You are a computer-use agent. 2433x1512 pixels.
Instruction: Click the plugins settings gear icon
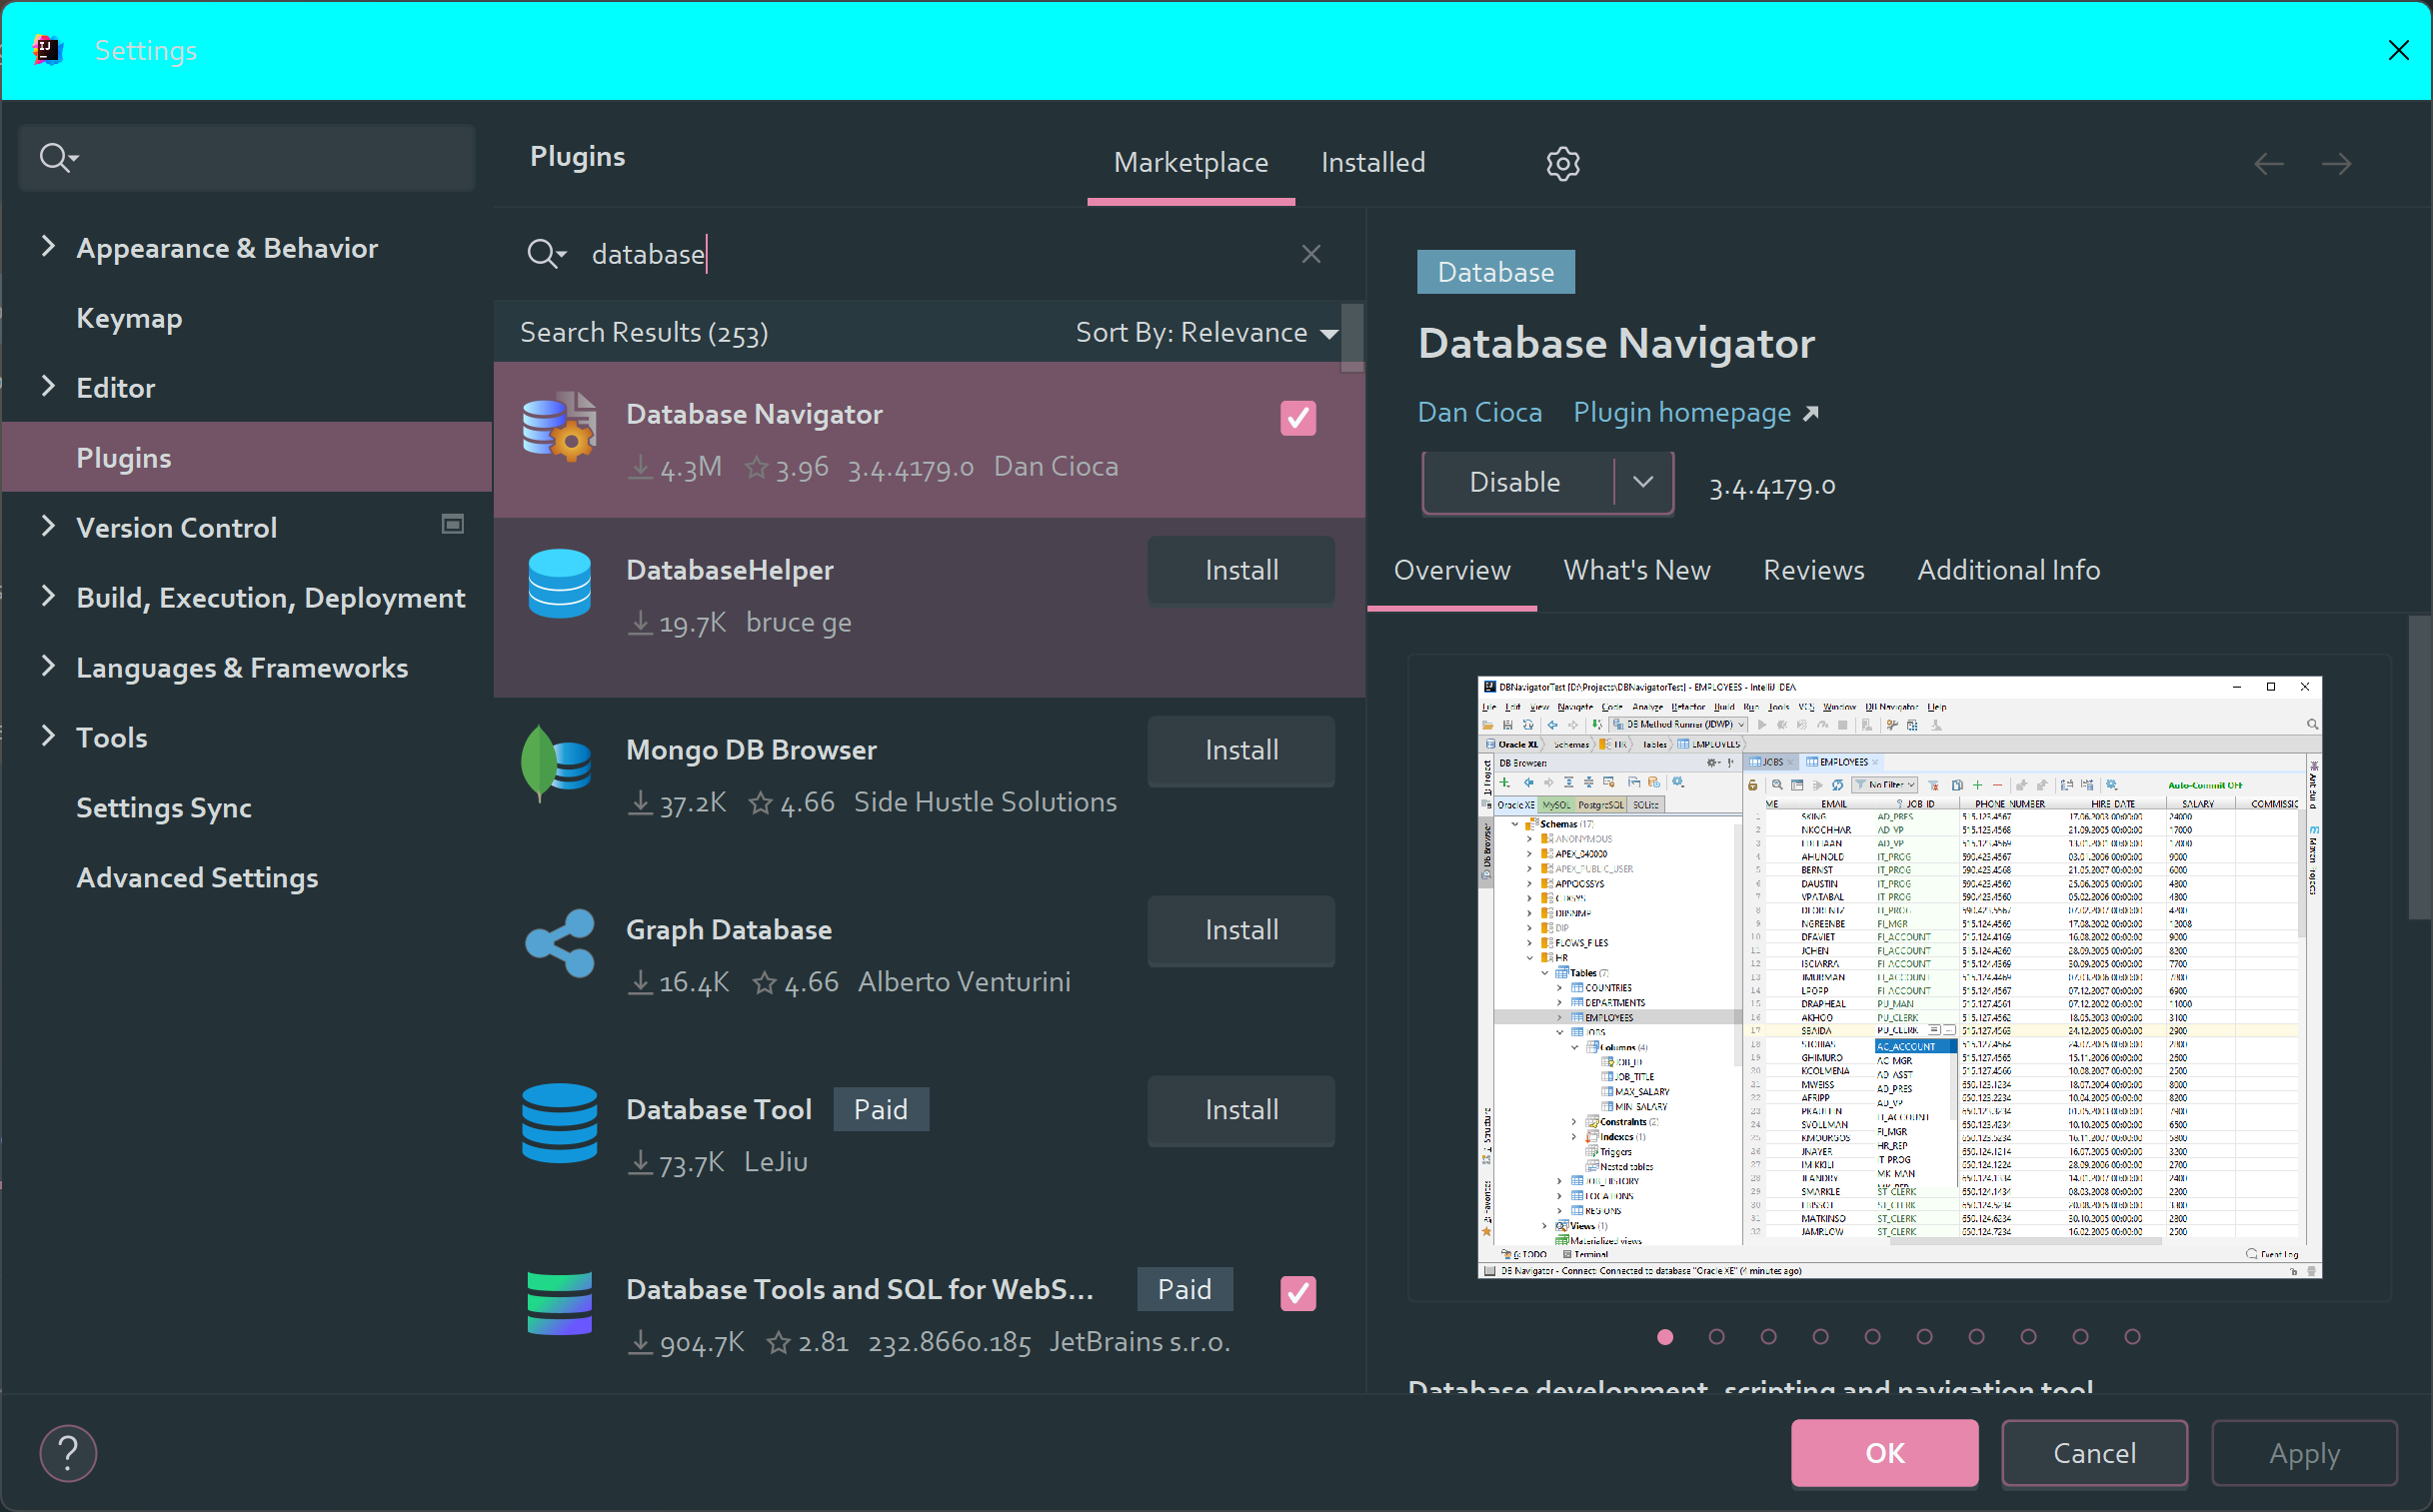click(1562, 163)
